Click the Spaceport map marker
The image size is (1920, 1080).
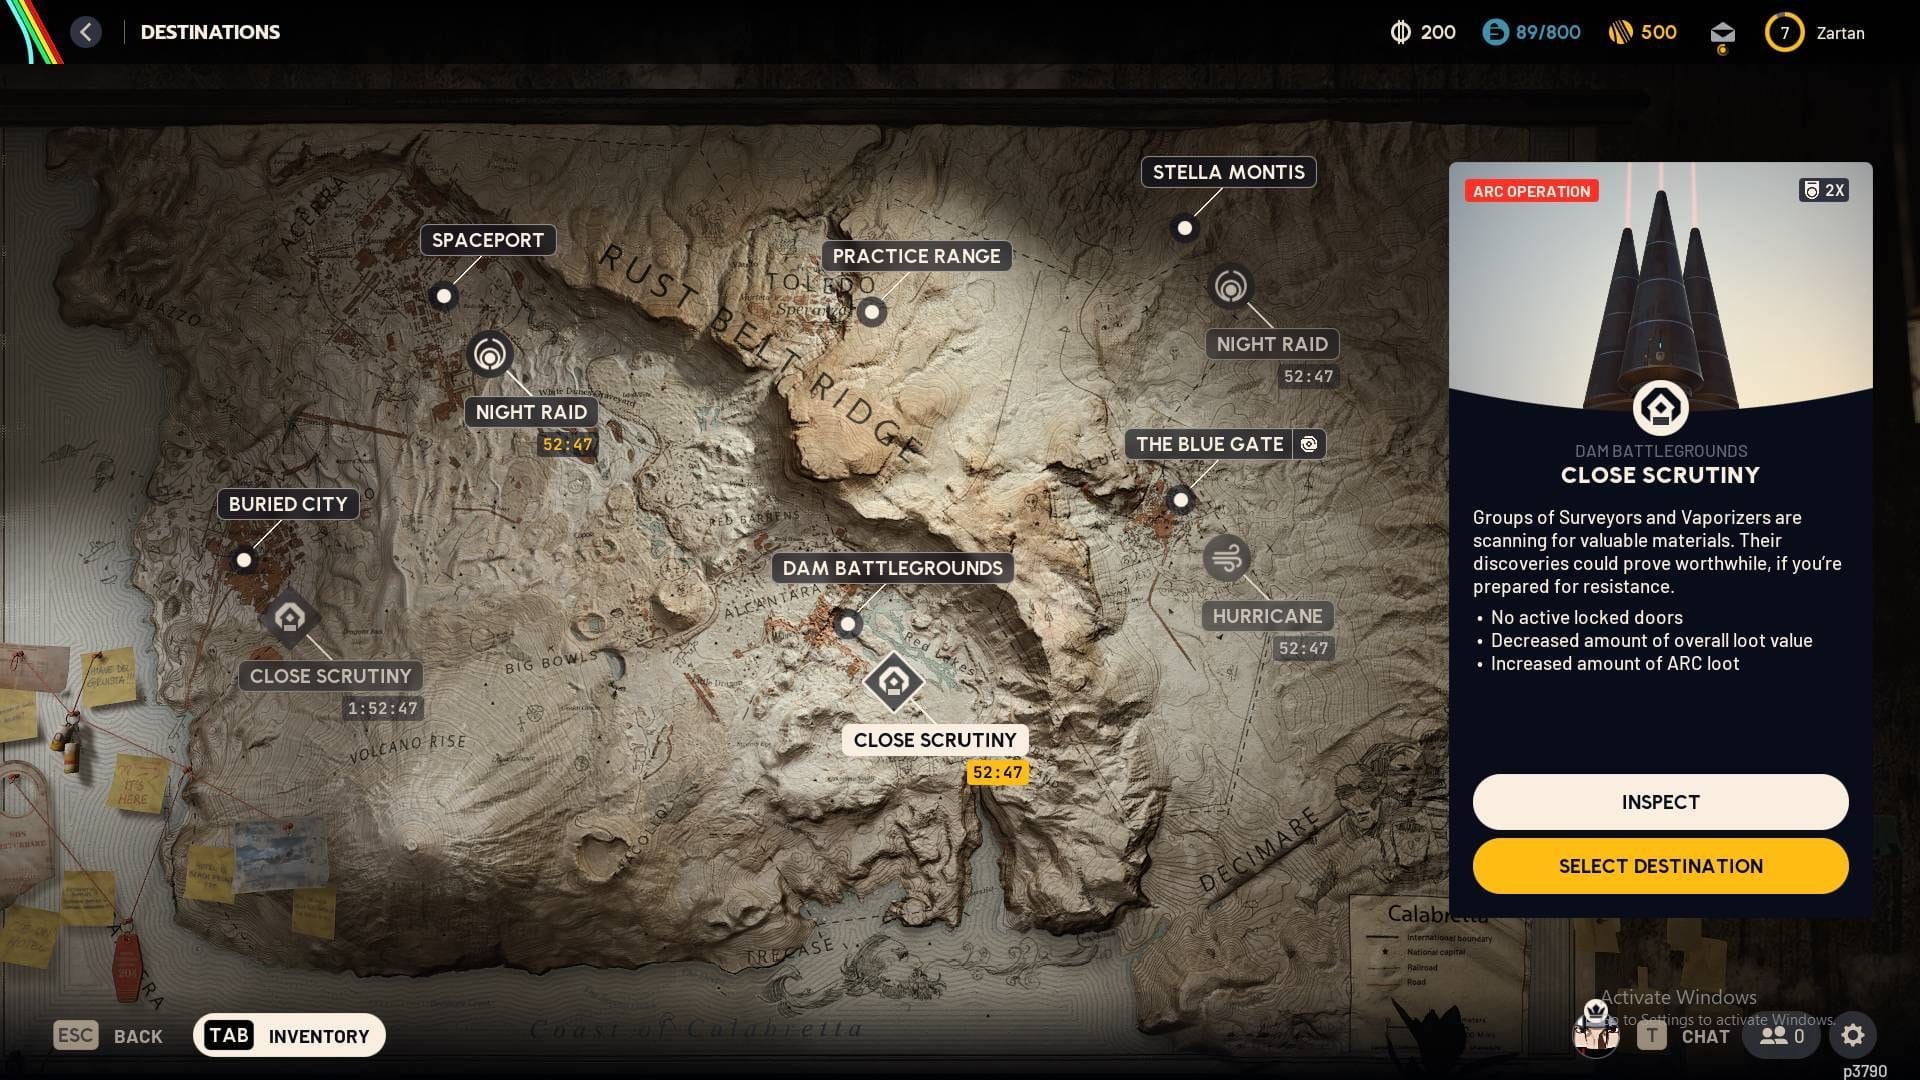[443, 296]
